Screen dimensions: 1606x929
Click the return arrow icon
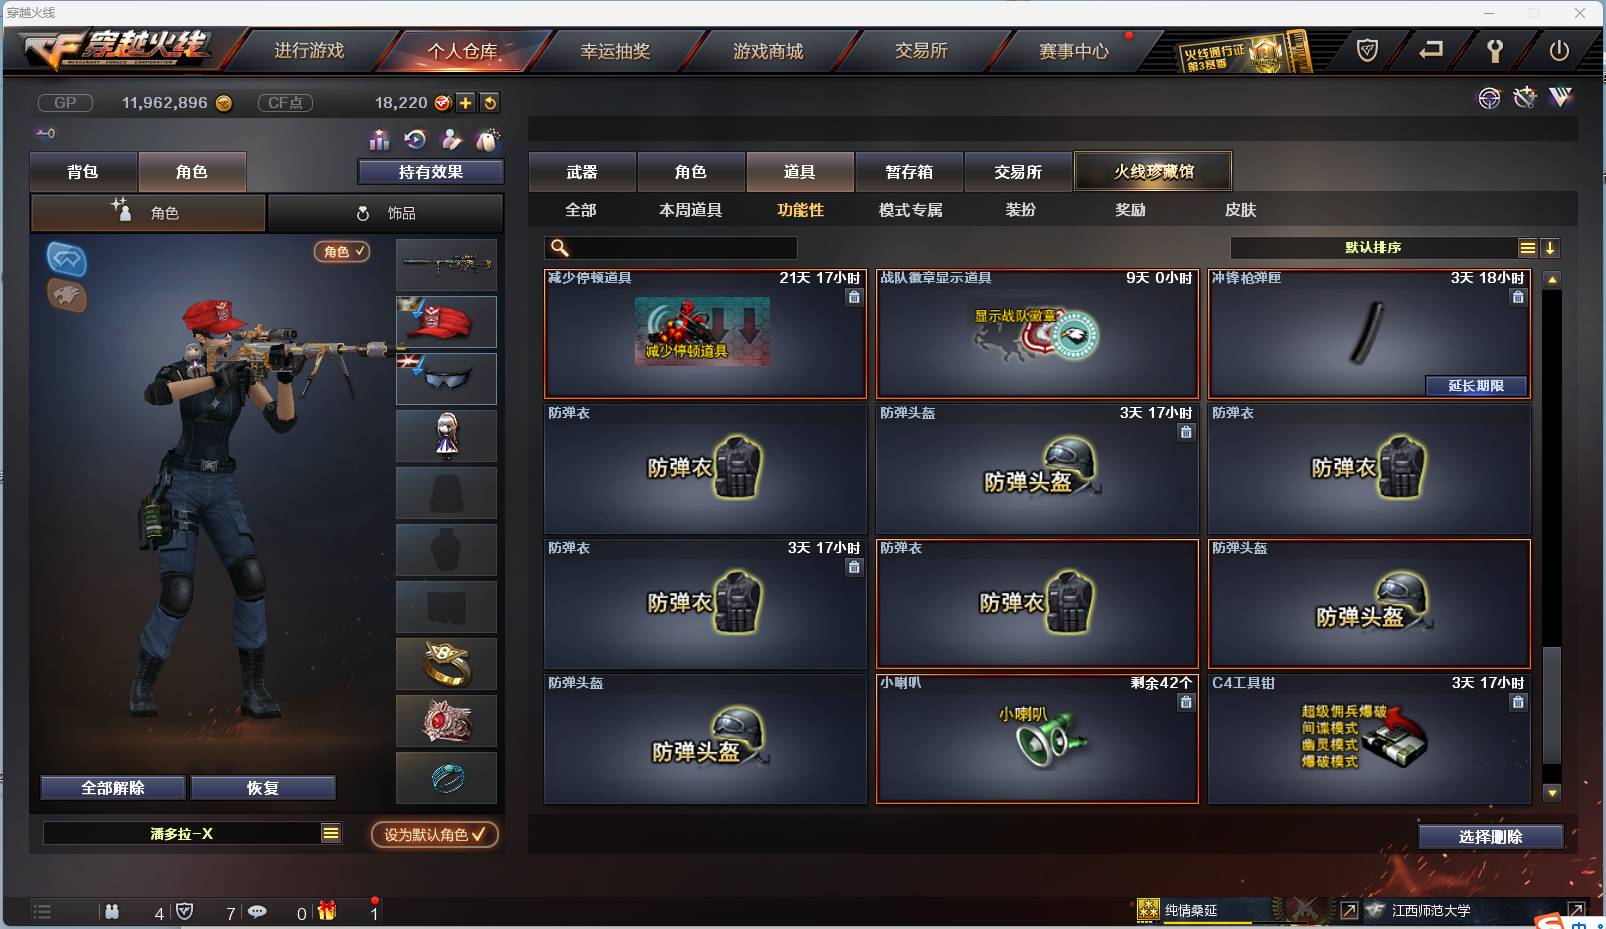1431,49
